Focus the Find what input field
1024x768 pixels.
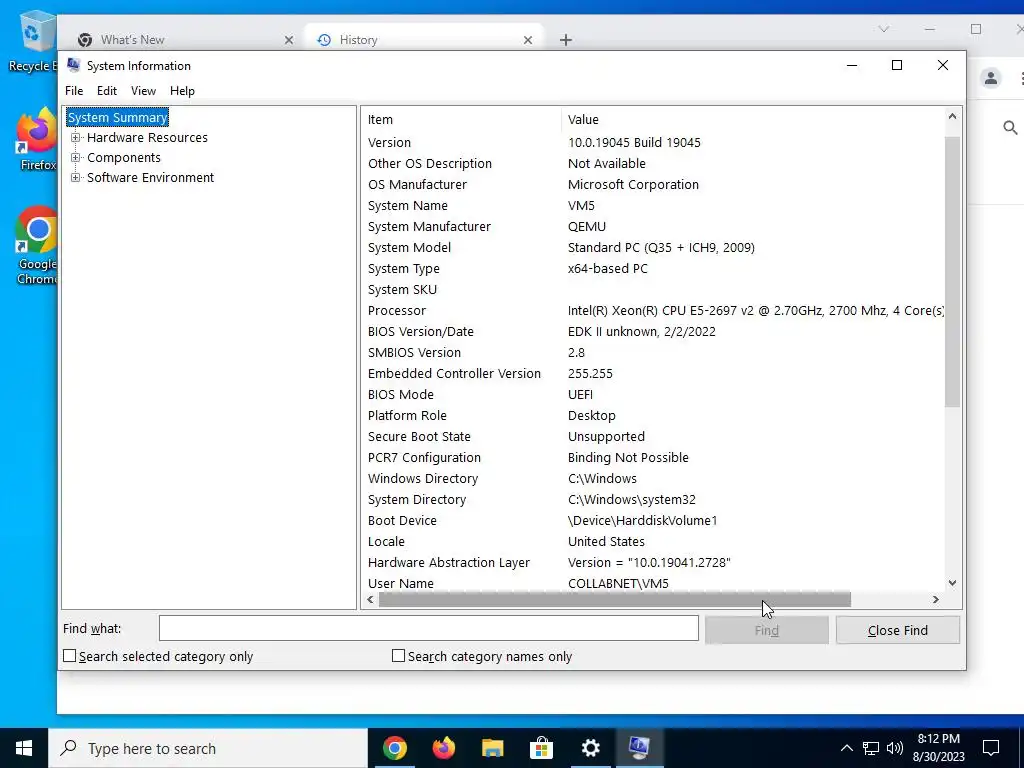point(428,628)
